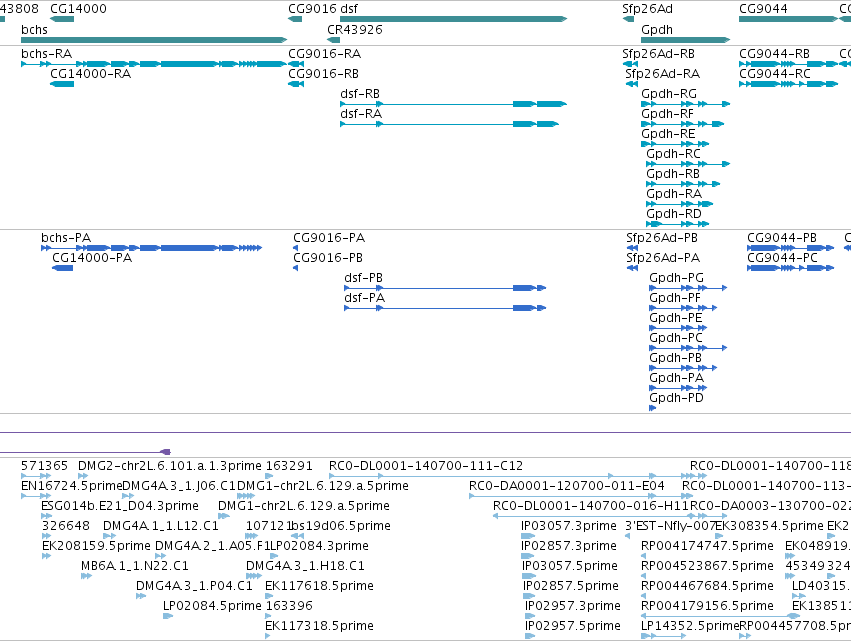Click EST DMG4A.3_1.H18.C1
851x641 pixels.
[254, 576]
